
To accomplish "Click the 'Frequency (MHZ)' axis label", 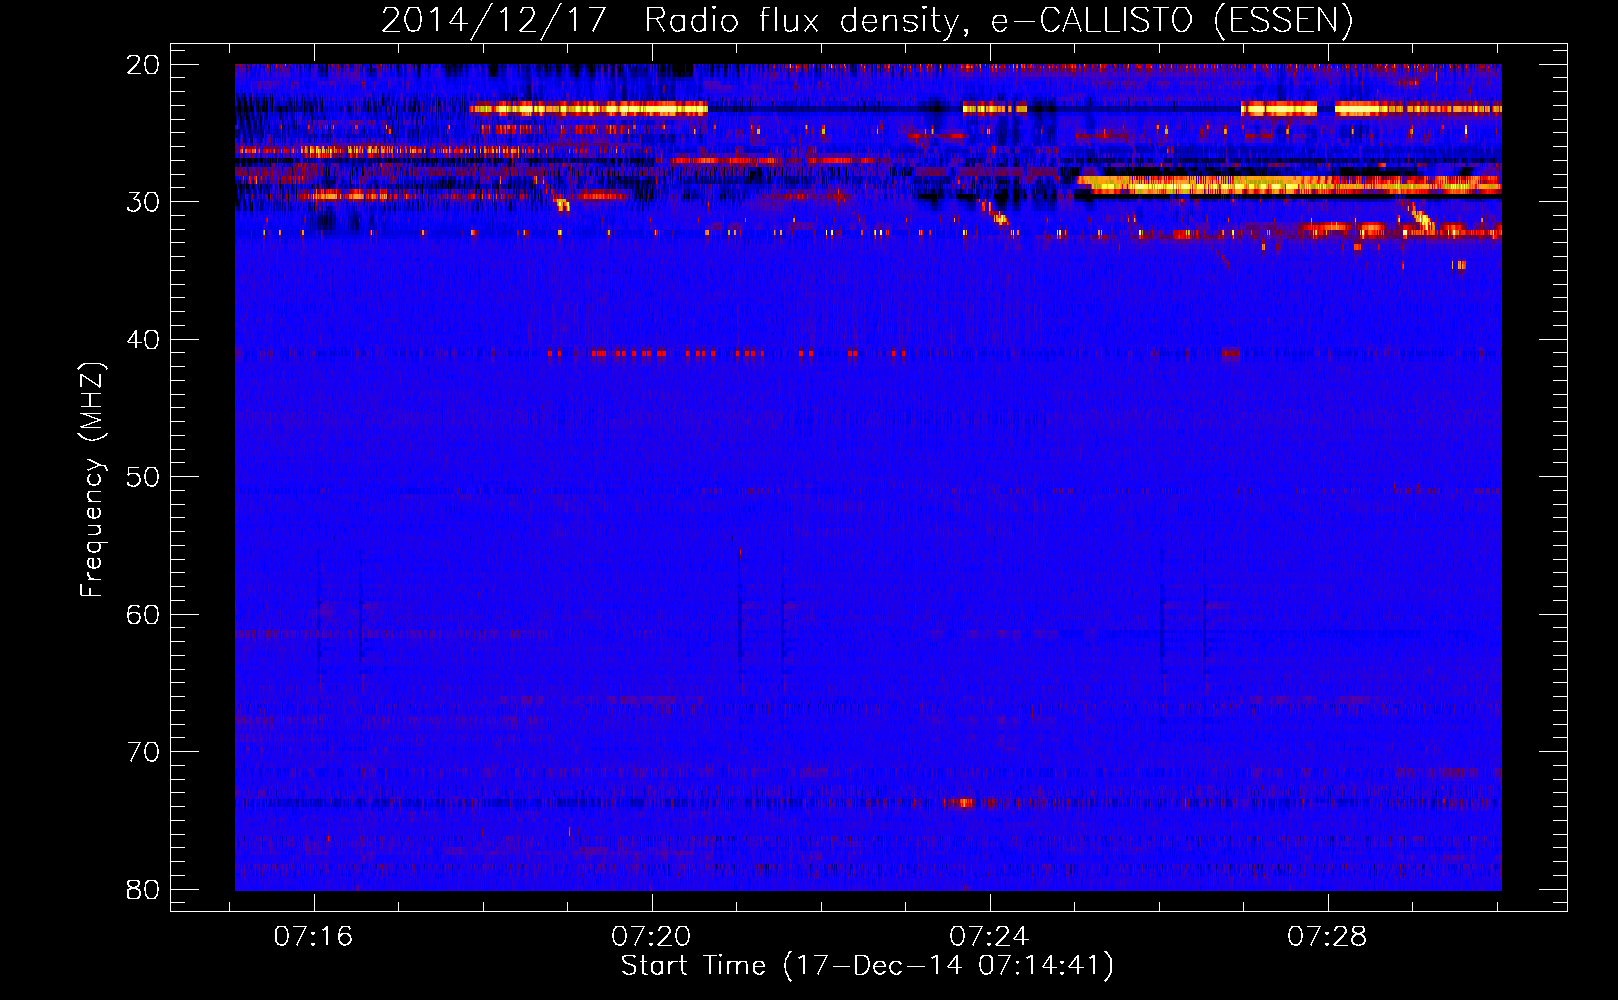I will 92,480.
